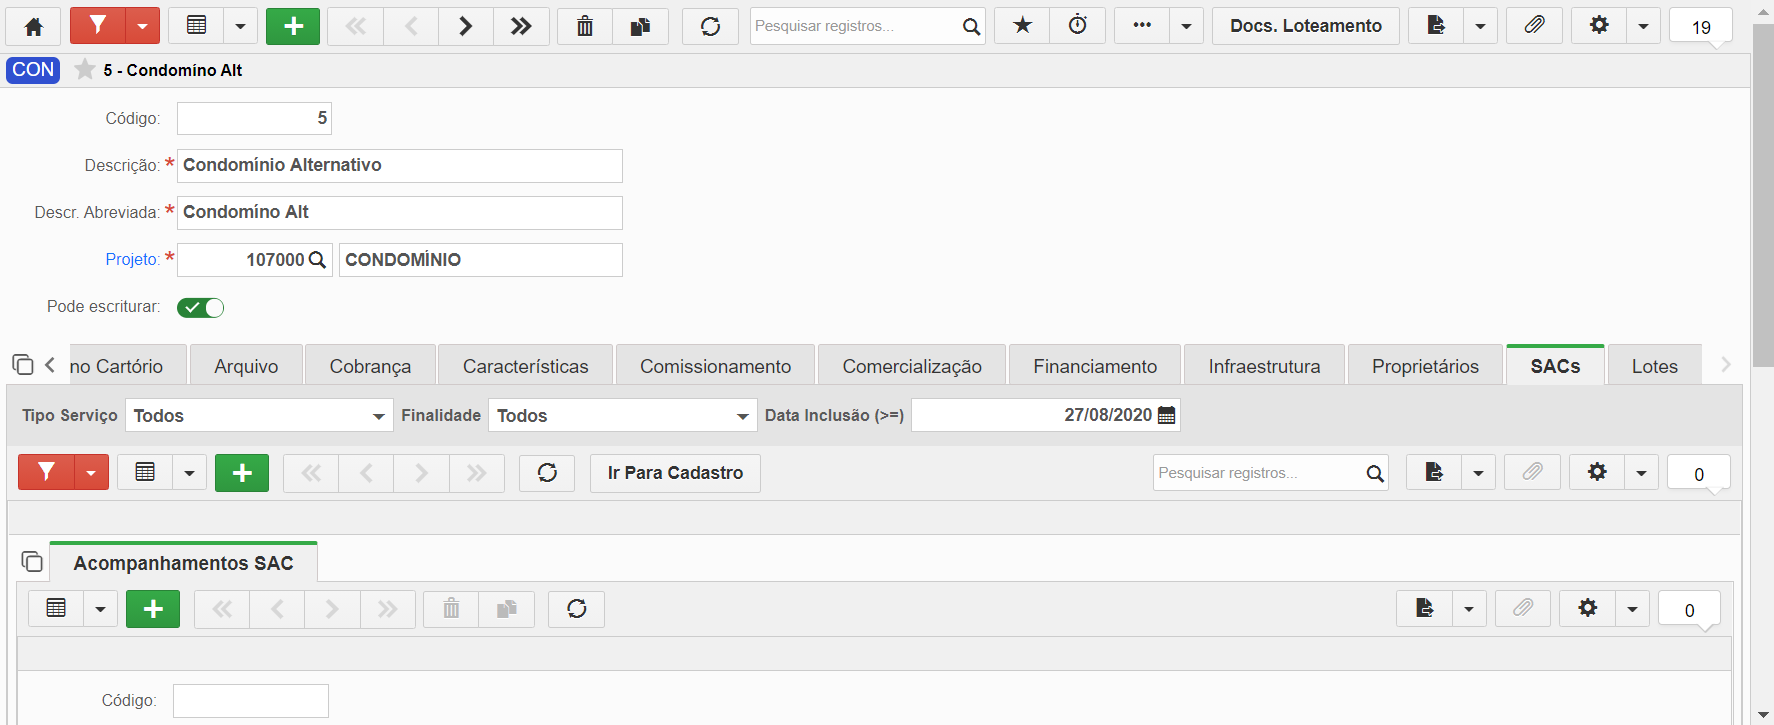The width and height of the screenshot is (1774, 725).
Task: Open the stopwatch timer icon
Action: point(1078,26)
